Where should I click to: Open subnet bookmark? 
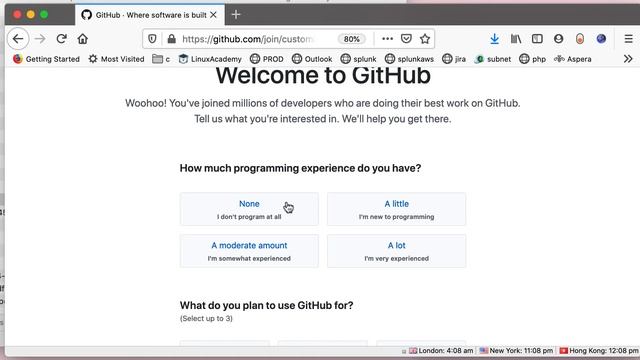[x=493, y=59]
